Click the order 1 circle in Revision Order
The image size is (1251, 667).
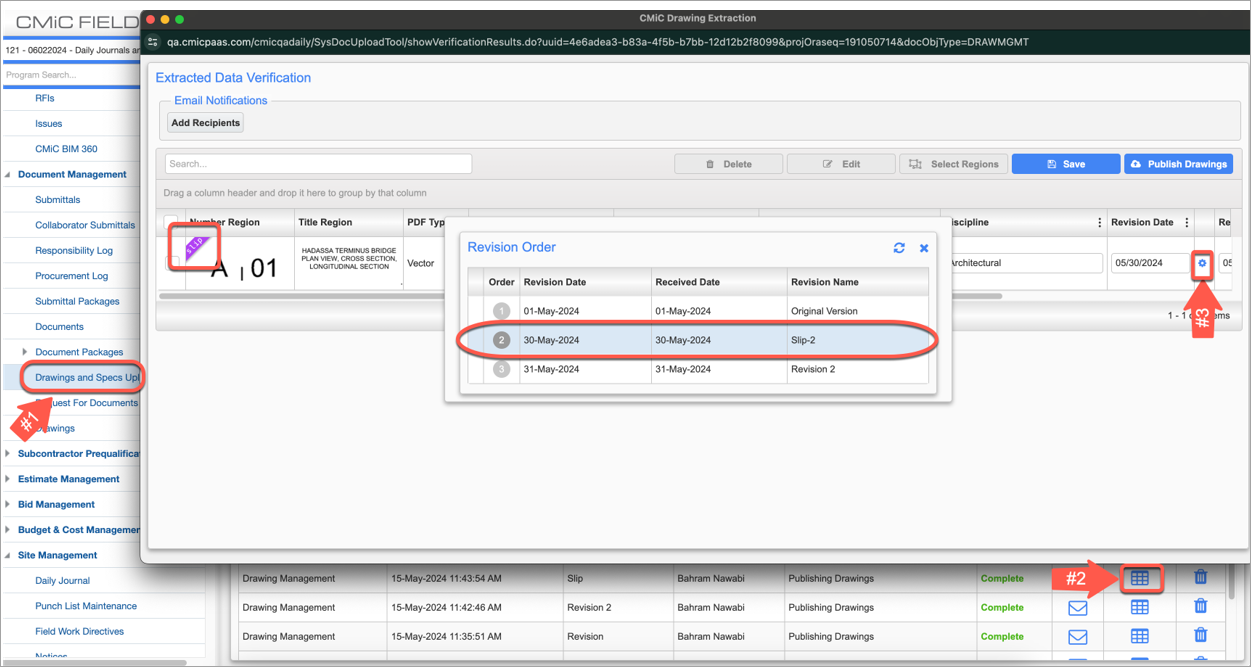[501, 311]
